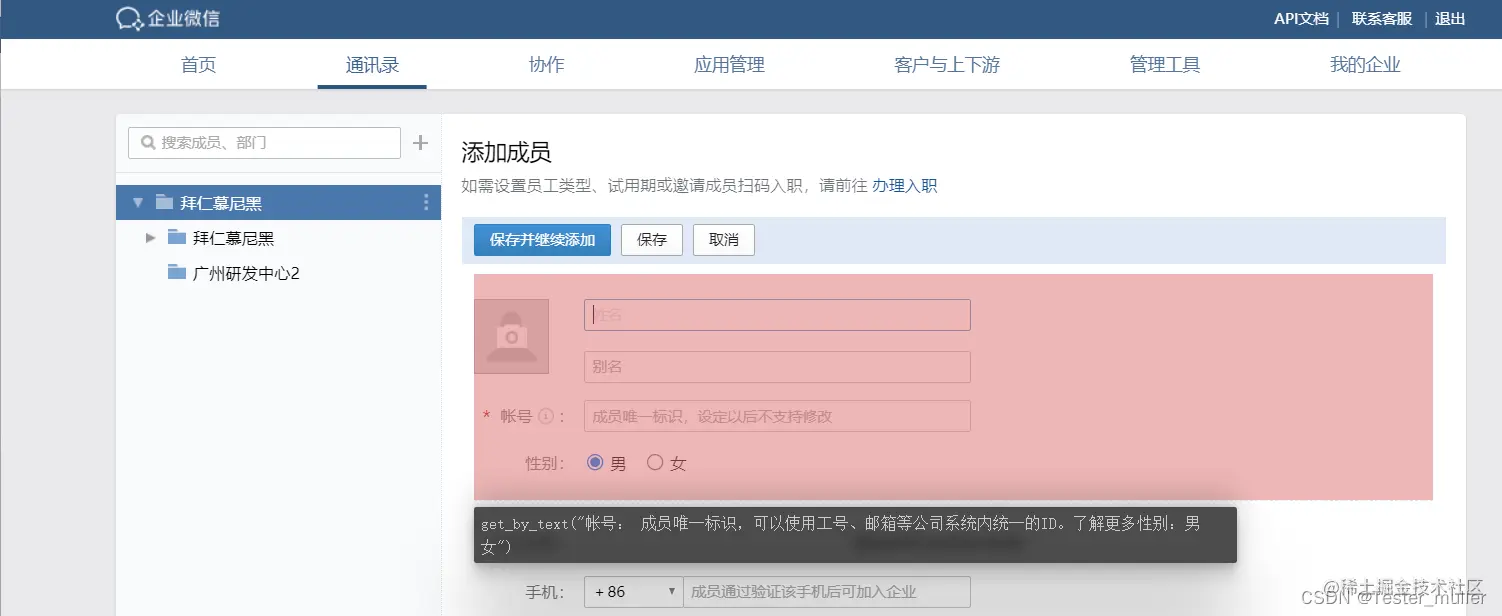Viewport: 1502px width, 616px height.
Task: Select the 男 gender radio button
Action: [x=596, y=462]
